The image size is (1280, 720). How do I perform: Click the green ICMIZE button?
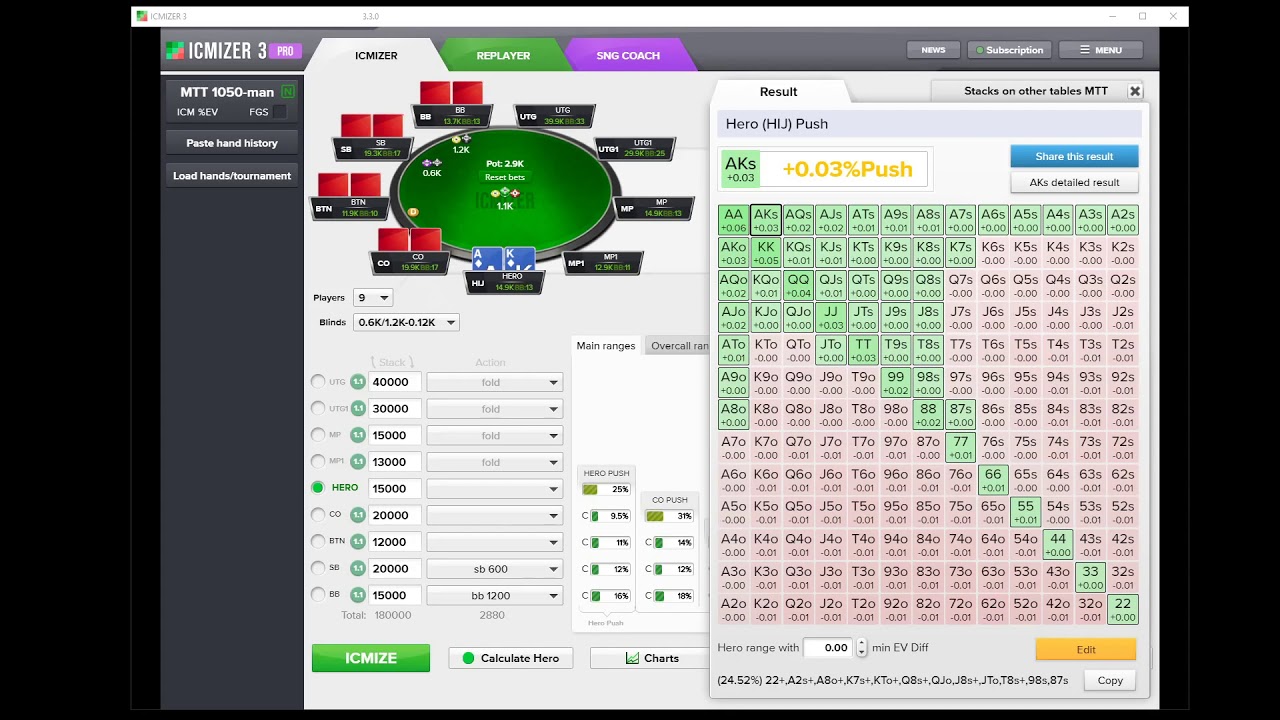(371, 658)
